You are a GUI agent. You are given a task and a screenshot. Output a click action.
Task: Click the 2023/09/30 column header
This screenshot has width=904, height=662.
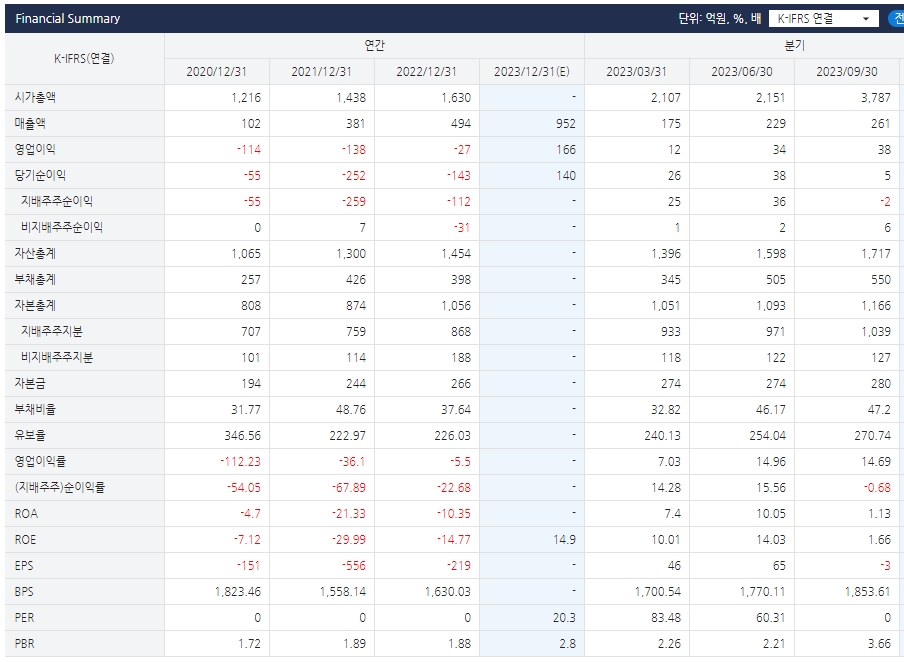[846, 72]
